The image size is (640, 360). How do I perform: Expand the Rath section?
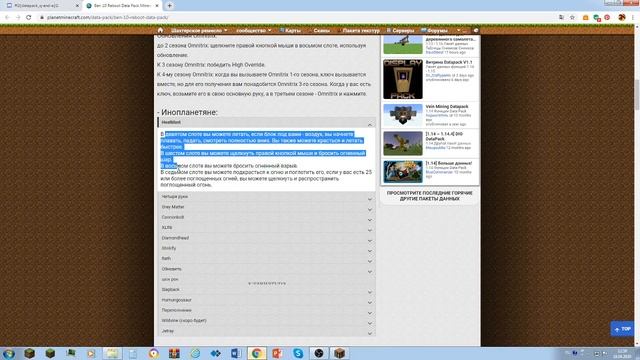[x=266, y=258]
